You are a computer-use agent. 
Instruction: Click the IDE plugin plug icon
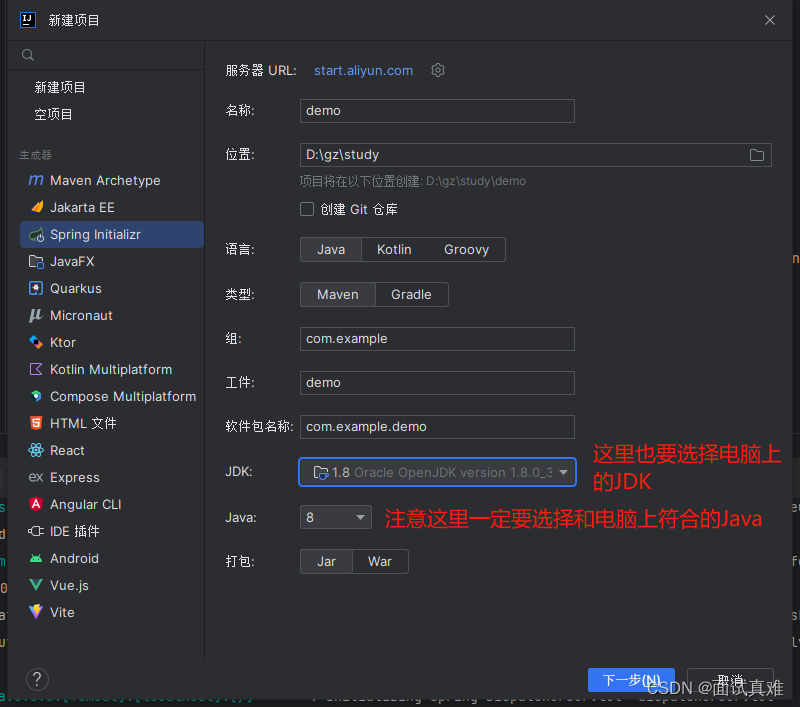36,531
